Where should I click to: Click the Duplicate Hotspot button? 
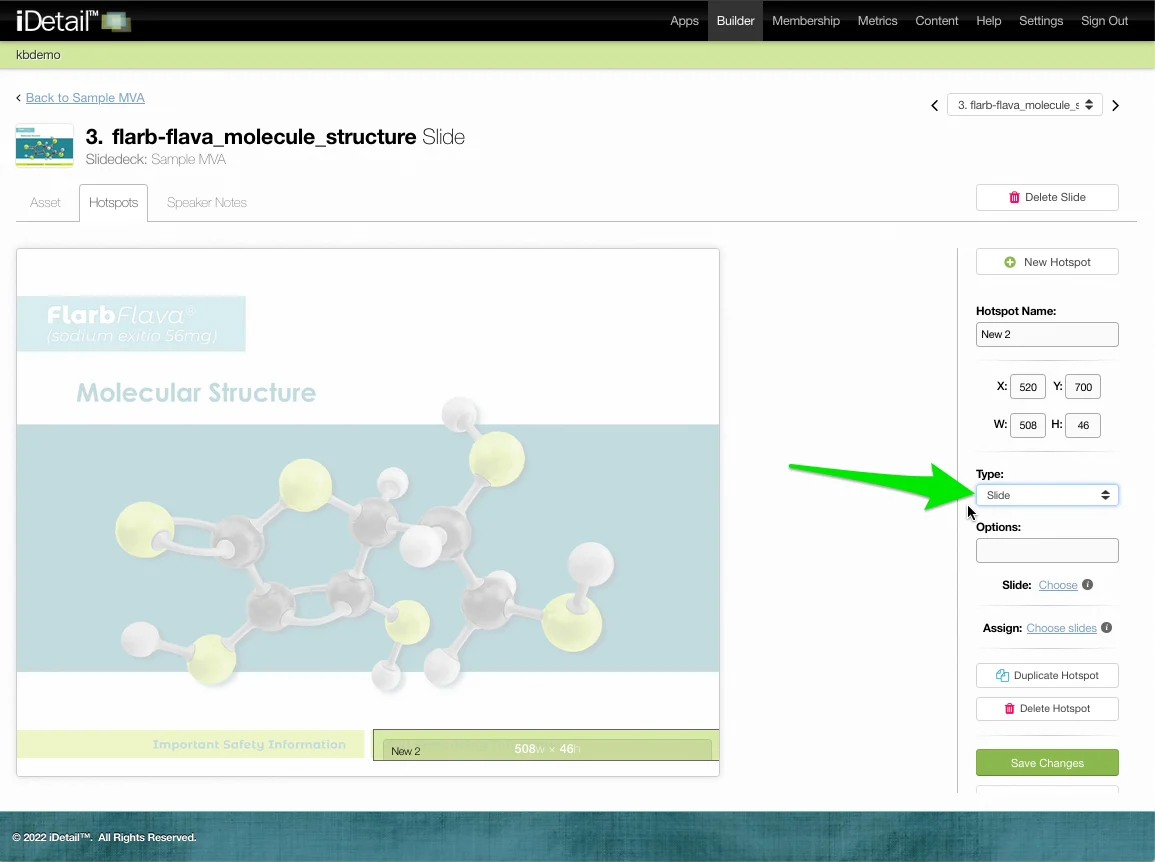pyautogui.click(x=1047, y=675)
